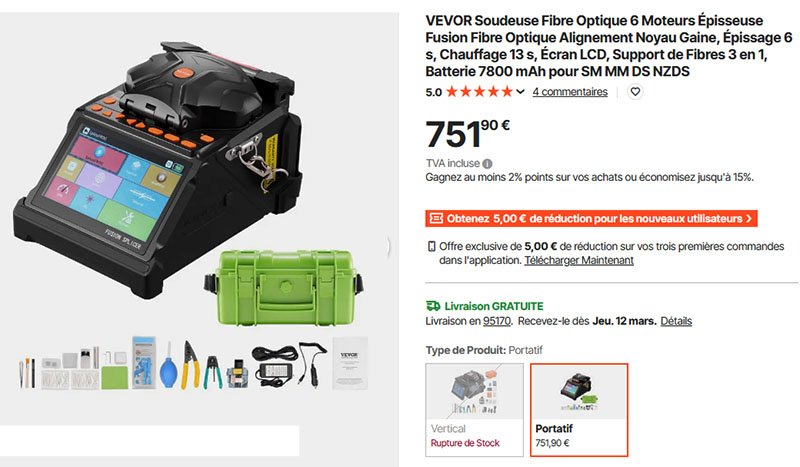
Task: Click the Portatif variant thumbnail image
Action: click(x=579, y=392)
